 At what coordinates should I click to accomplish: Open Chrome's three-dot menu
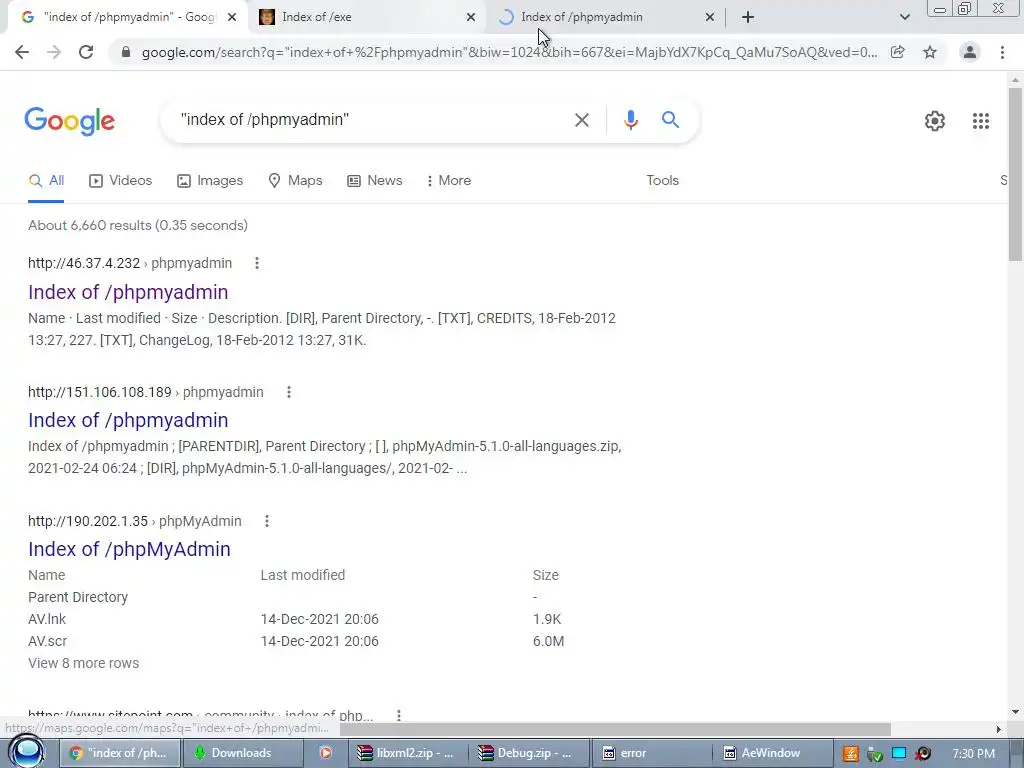[x=1002, y=52]
